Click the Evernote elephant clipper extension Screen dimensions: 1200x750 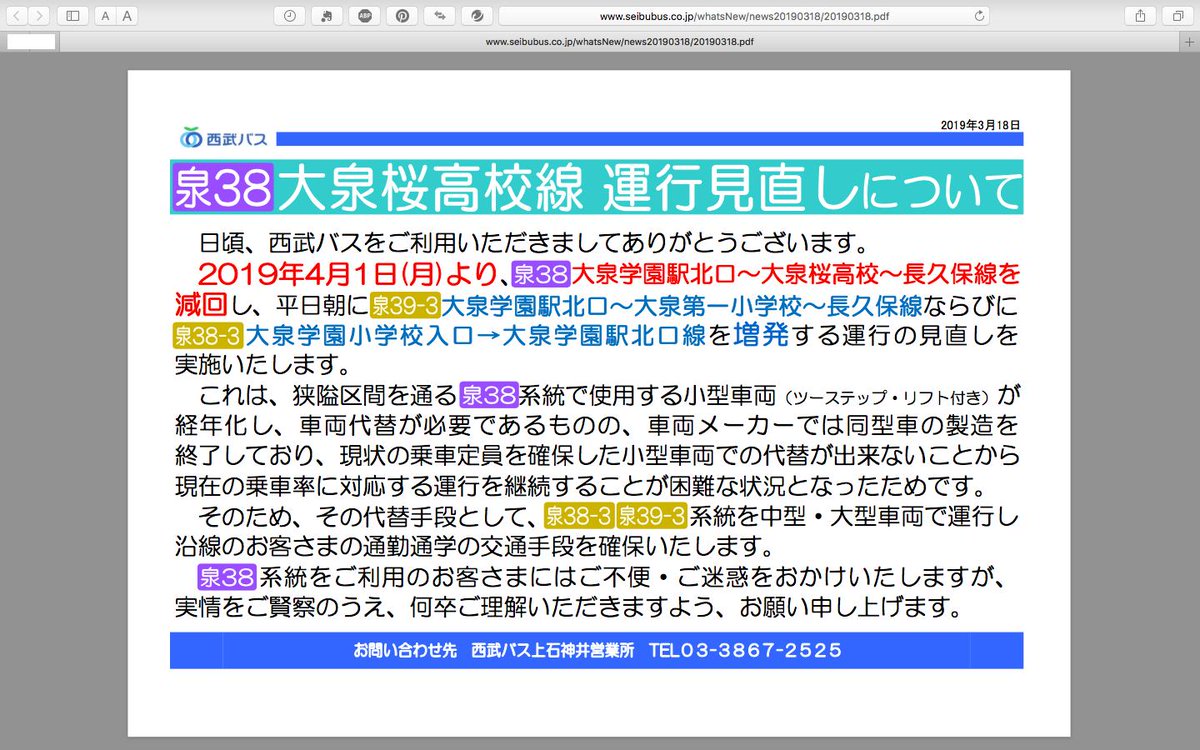(x=327, y=16)
